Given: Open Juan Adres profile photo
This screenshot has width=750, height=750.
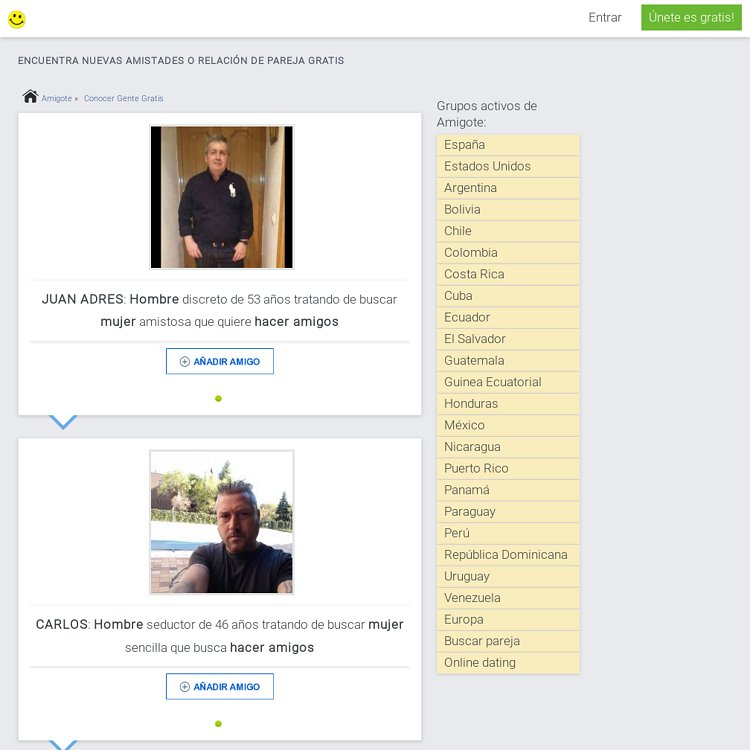Looking at the screenshot, I should 221,197.
